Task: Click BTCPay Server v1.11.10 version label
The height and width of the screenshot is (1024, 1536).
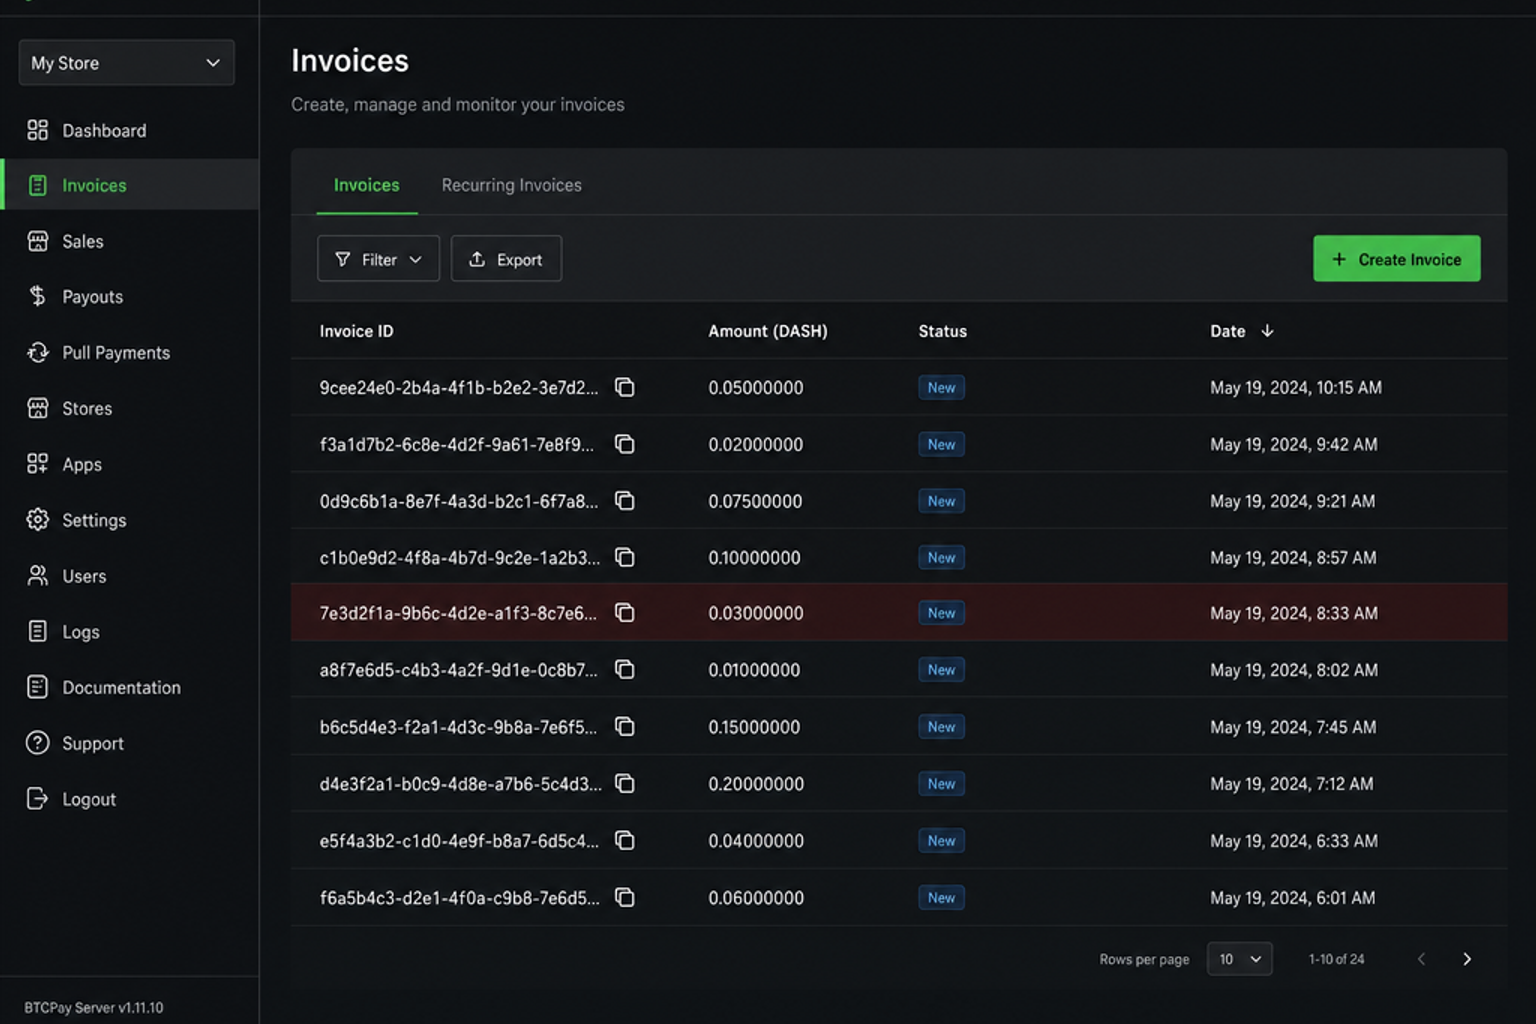Action: (94, 1007)
